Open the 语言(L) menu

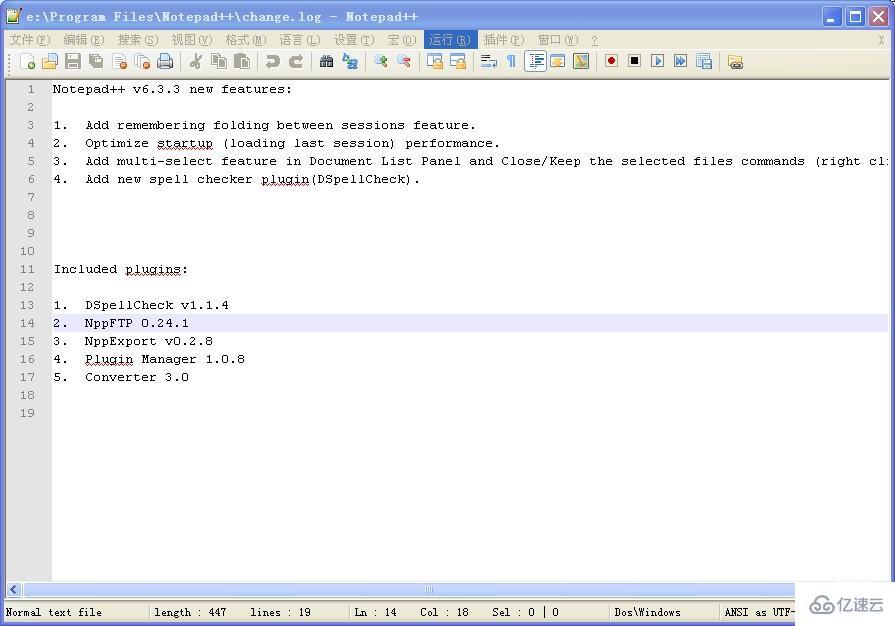[300, 40]
